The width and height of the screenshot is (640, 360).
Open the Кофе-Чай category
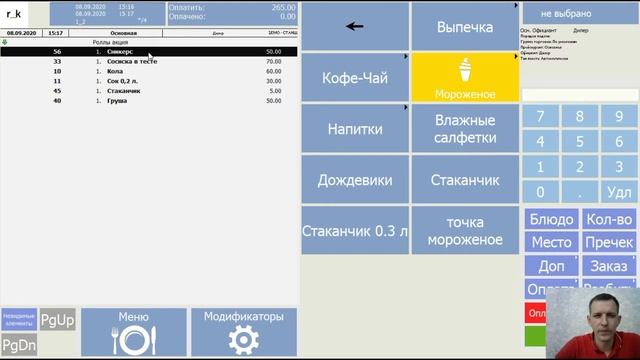(355, 77)
